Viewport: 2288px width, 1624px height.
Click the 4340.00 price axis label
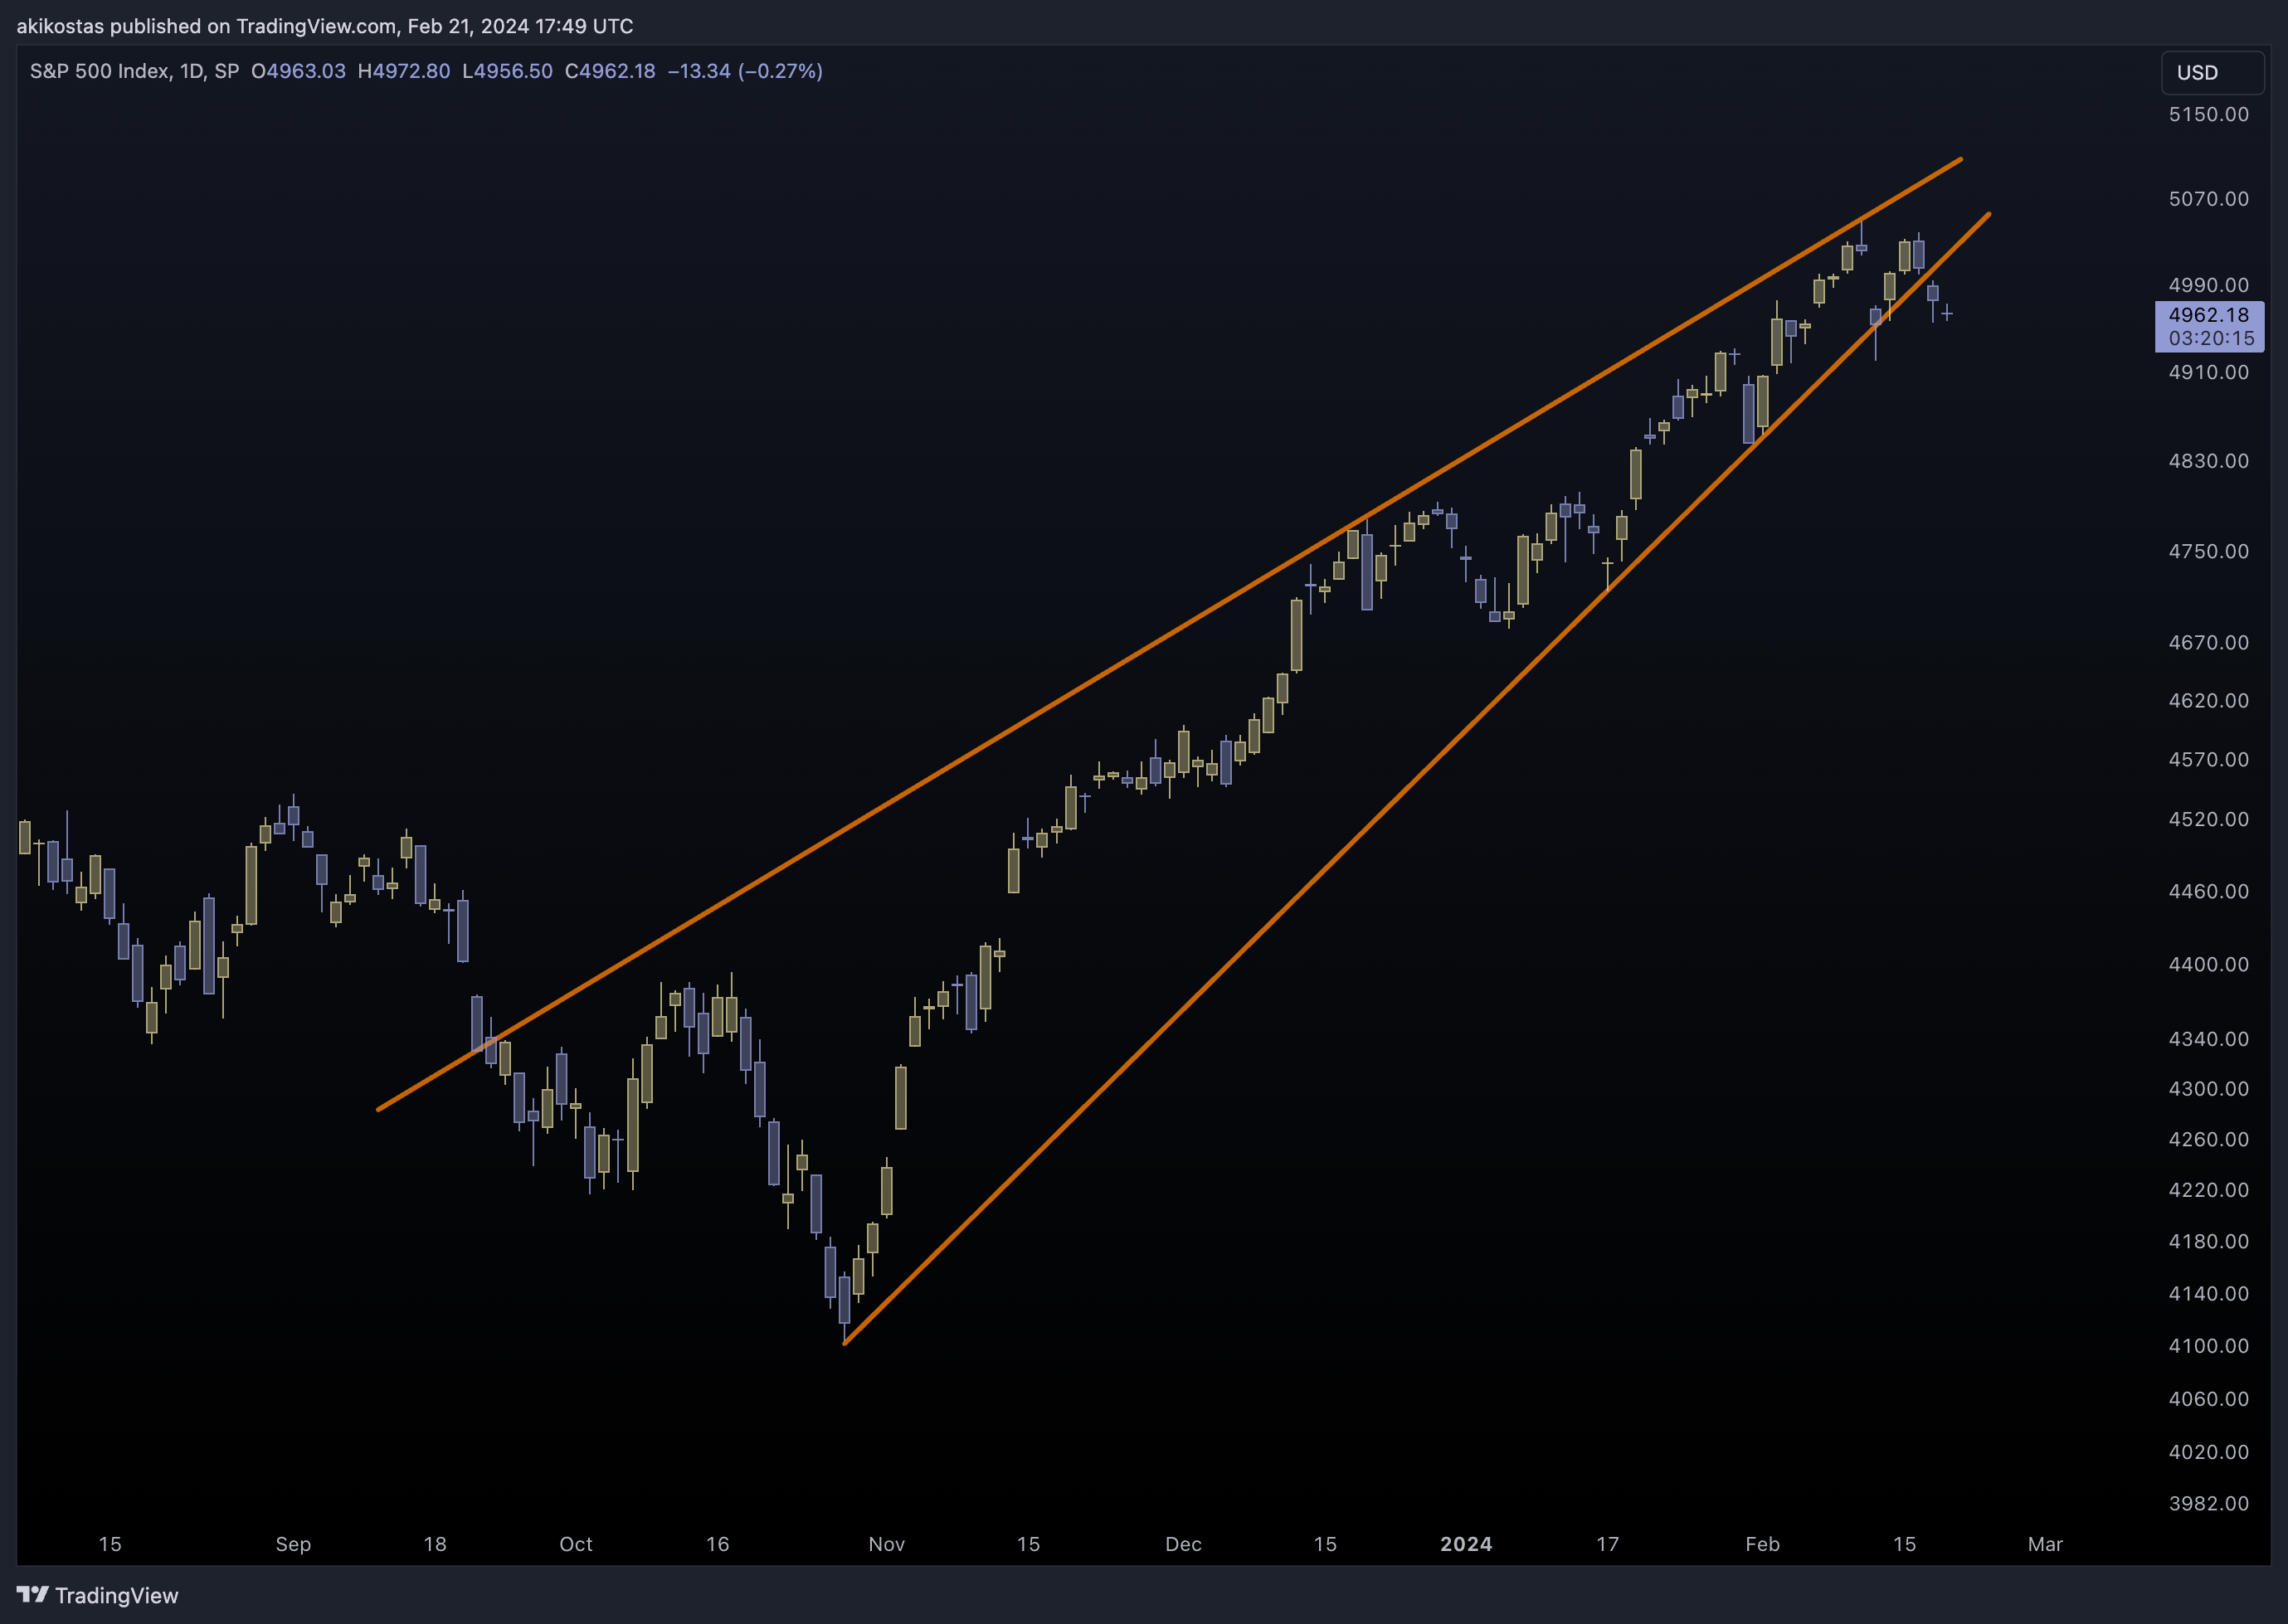[x=2208, y=1039]
